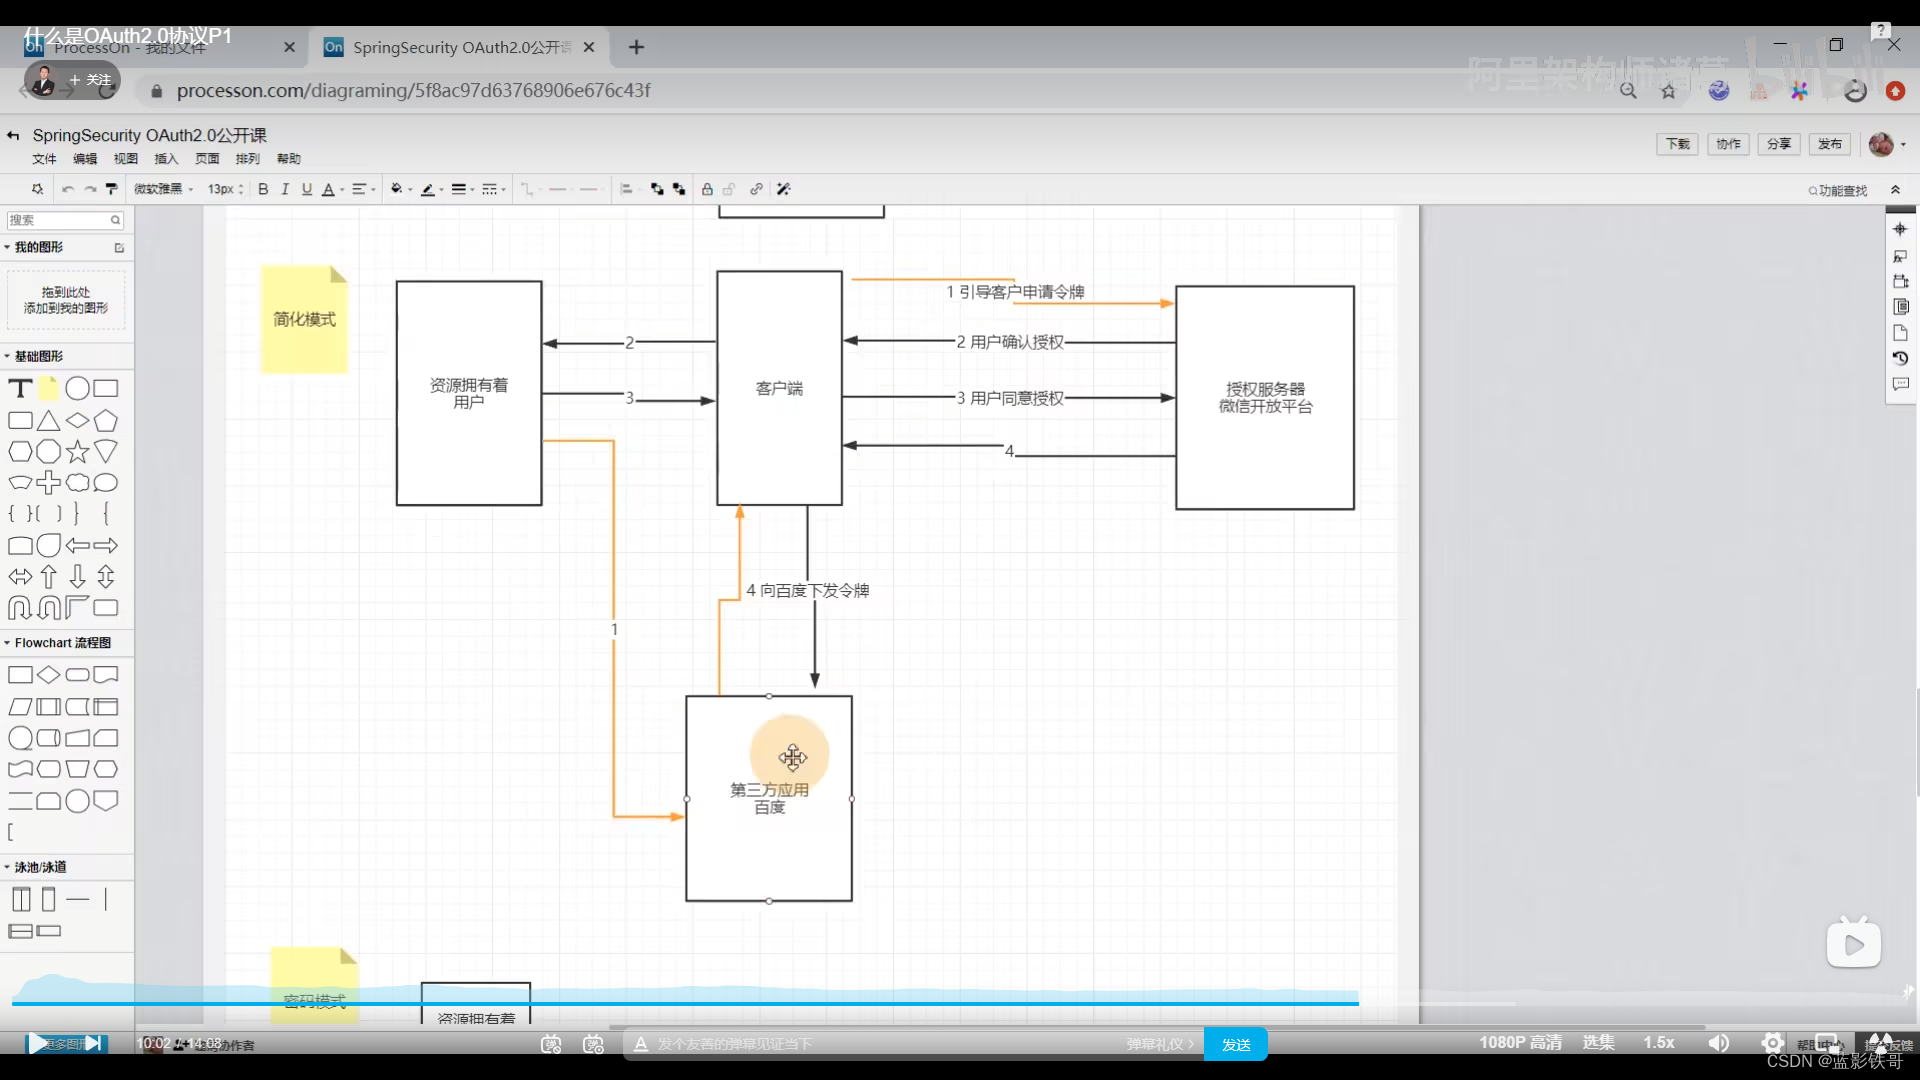Screen dimensions: 1920x1080
Task: Bring selected shape to front
Action: [657, 189]
